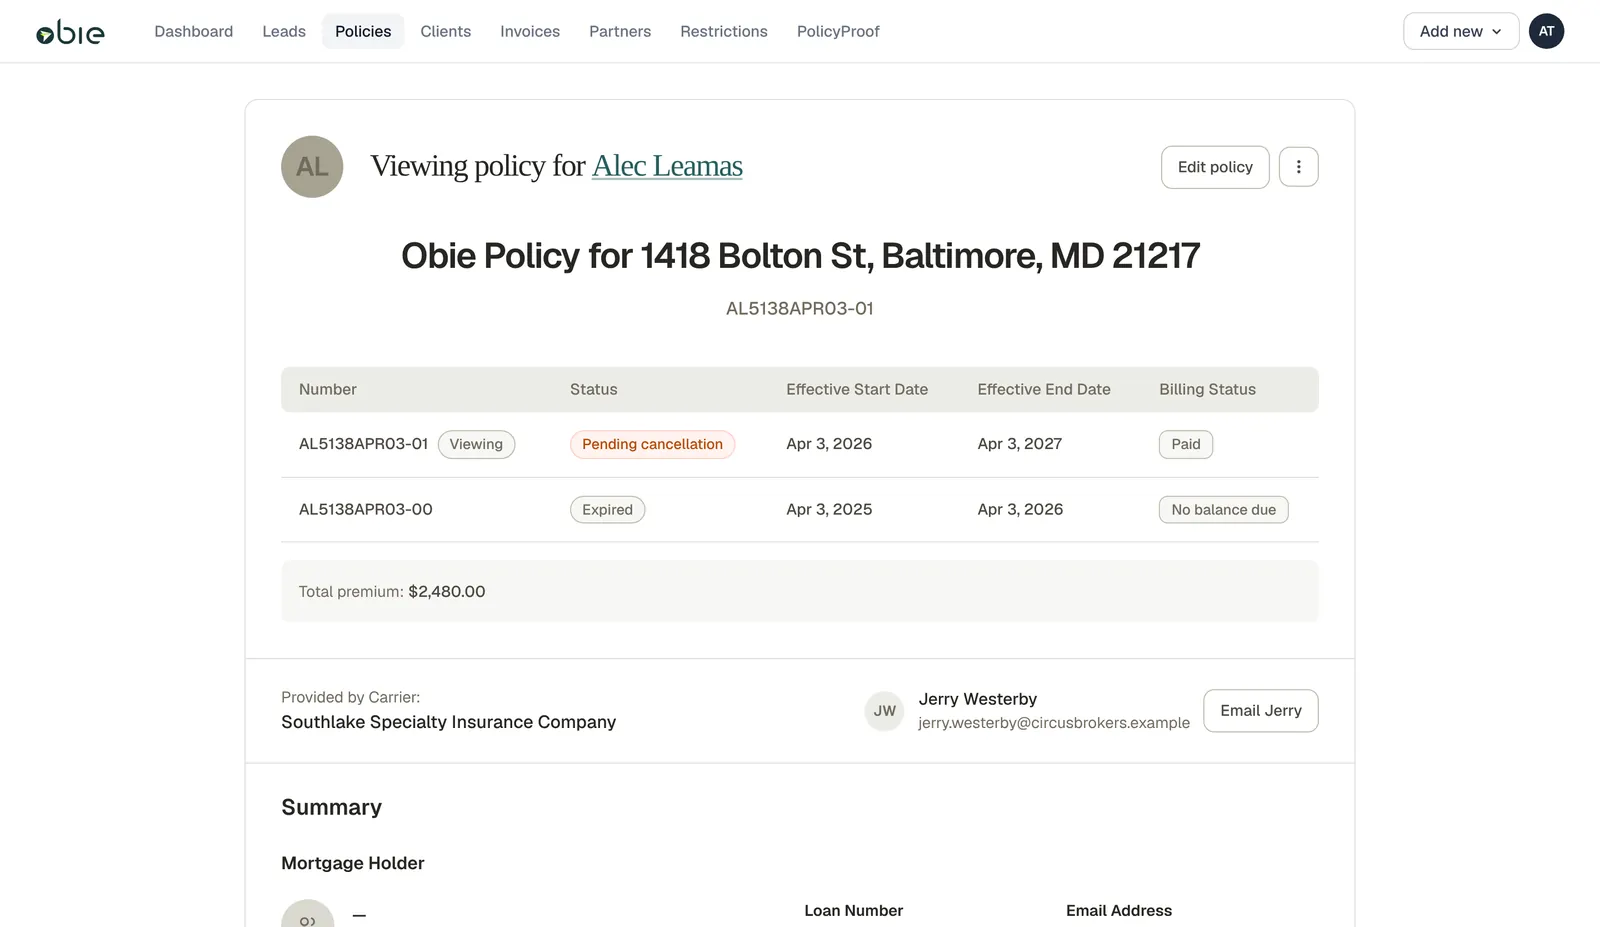The height and width of the screenshot is (927, 1600).
Task: Click the Effective End Date column header
Action: pos(1044,389)
